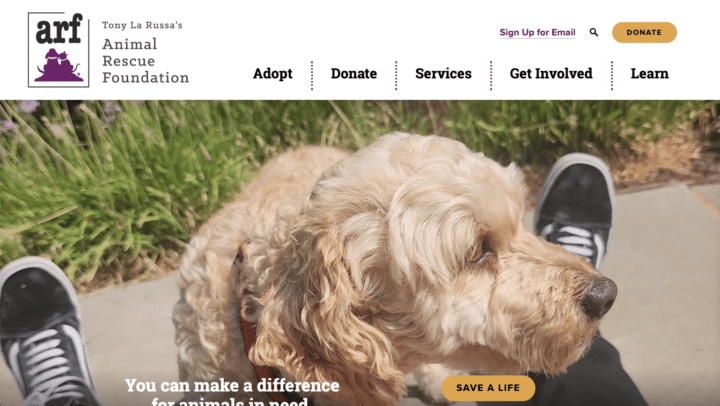
Task: Click the dog's nose in the hero image
Action: coord(599,296)
